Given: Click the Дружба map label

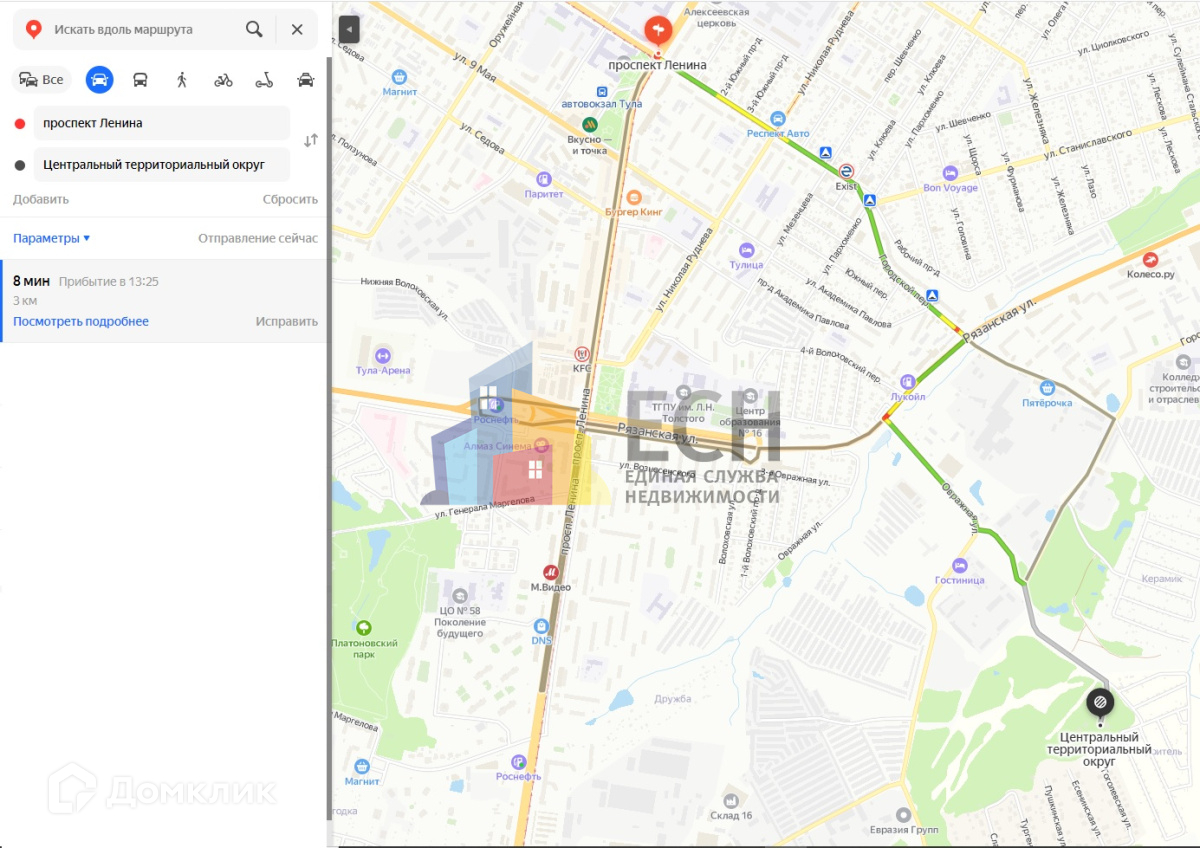Looking at the screenshot, I should (x=673, y=698).
